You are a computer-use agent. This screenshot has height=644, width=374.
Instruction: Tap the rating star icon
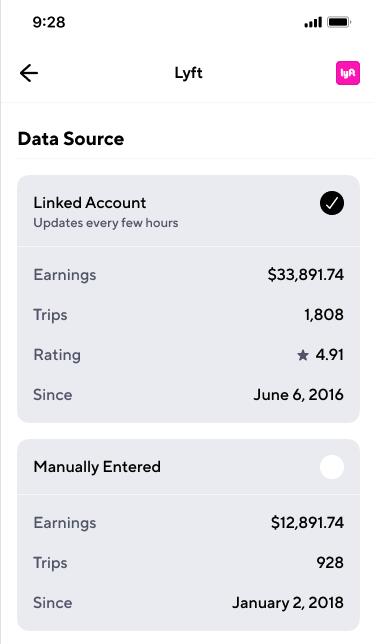303,355
